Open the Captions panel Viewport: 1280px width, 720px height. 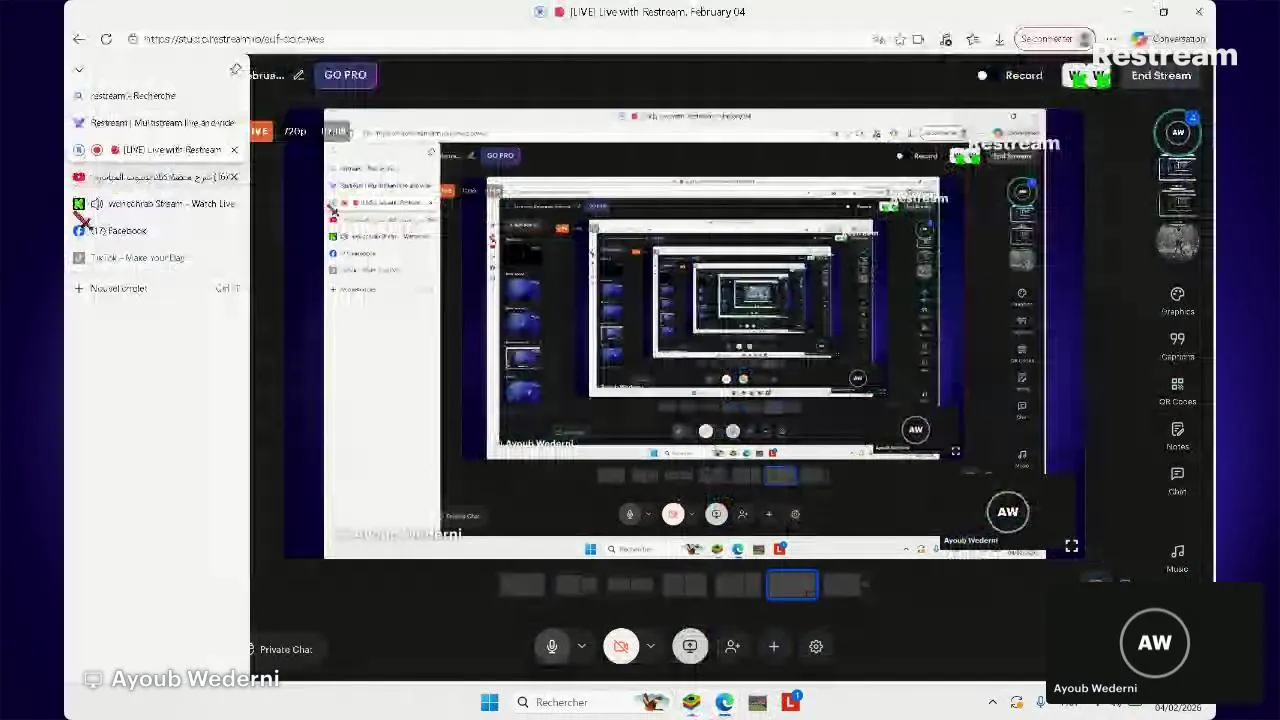(1177, 346)
